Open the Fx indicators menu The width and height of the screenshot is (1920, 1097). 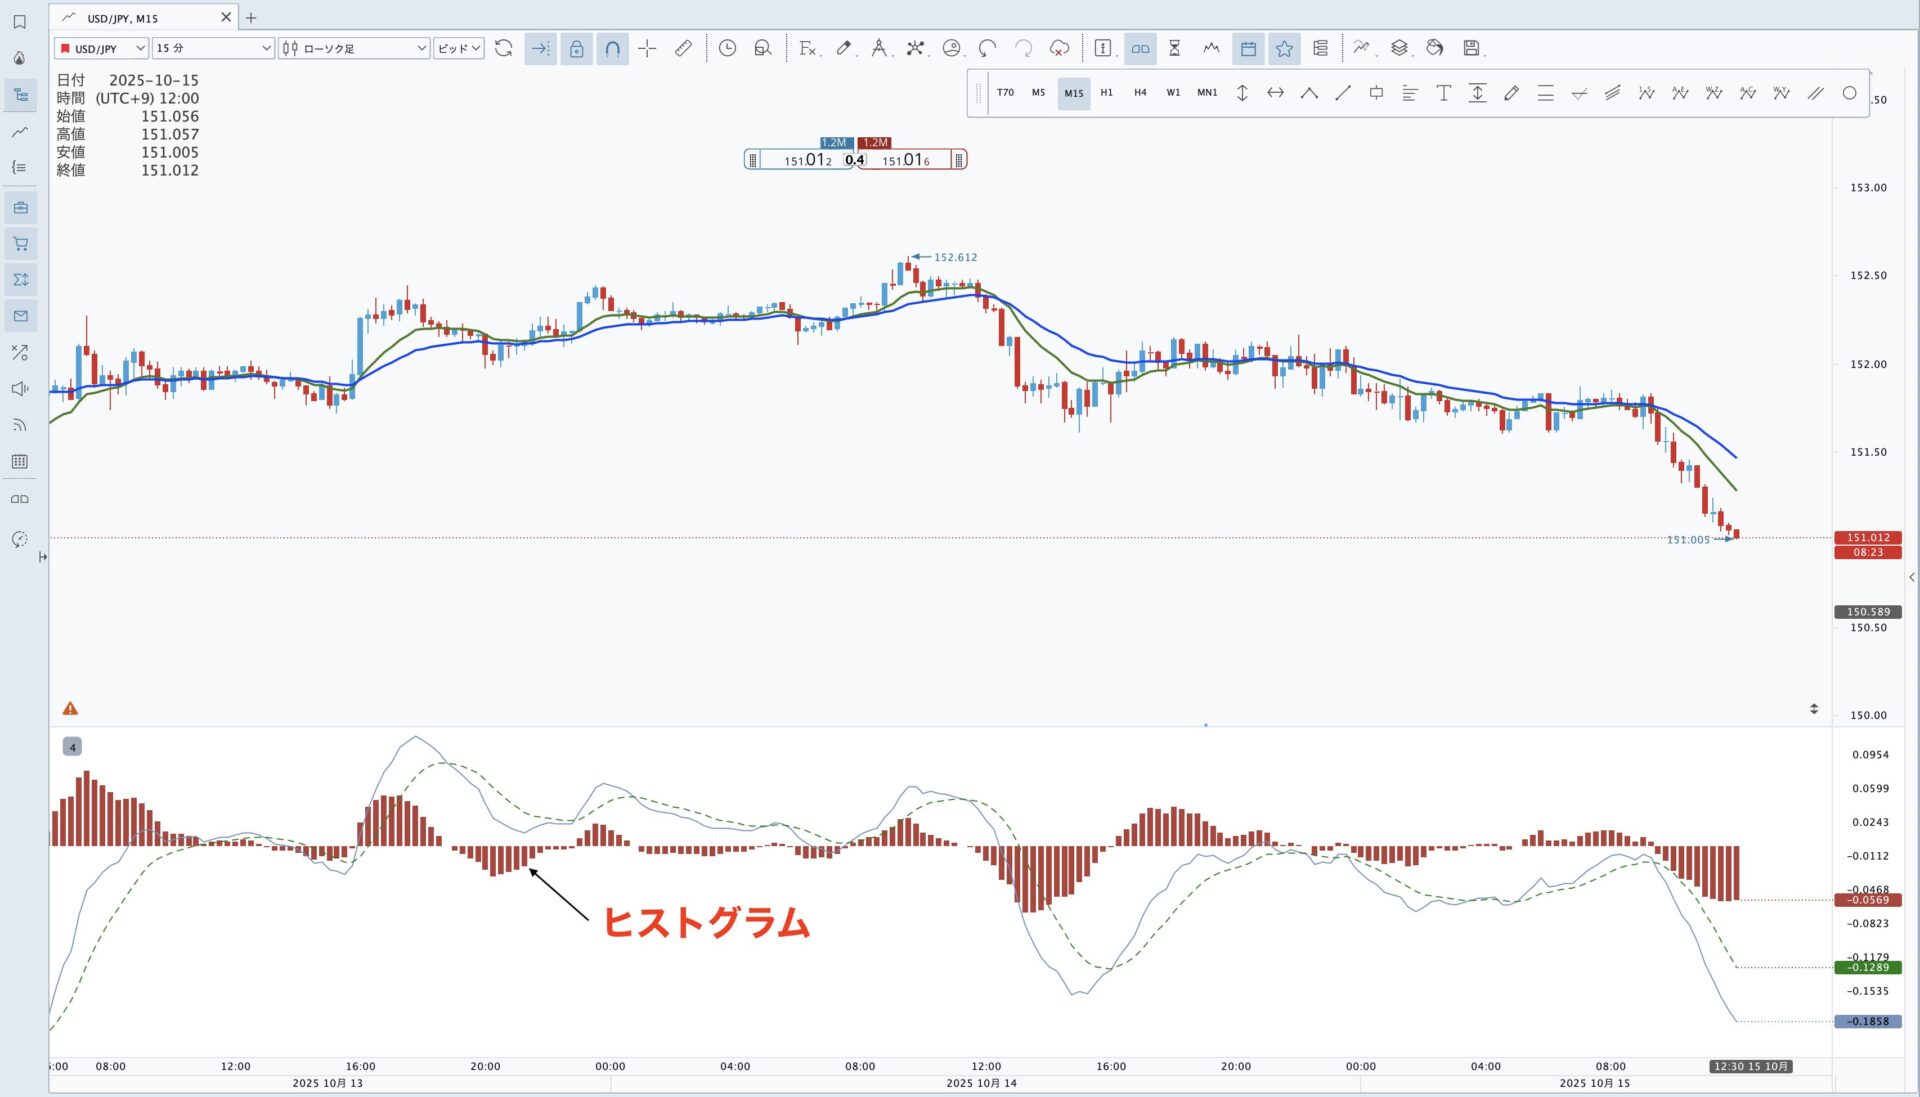808,48
